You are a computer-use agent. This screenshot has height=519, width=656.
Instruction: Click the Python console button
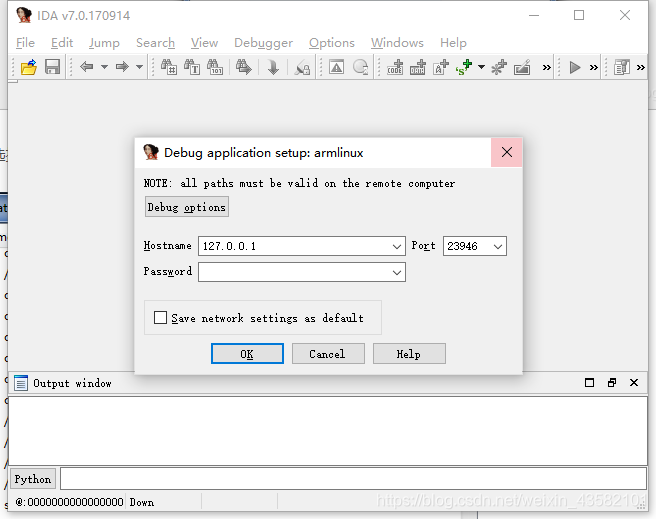coord(33,479)
